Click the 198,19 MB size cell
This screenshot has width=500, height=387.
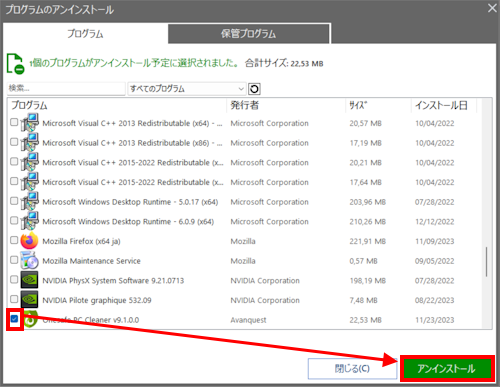367,281
